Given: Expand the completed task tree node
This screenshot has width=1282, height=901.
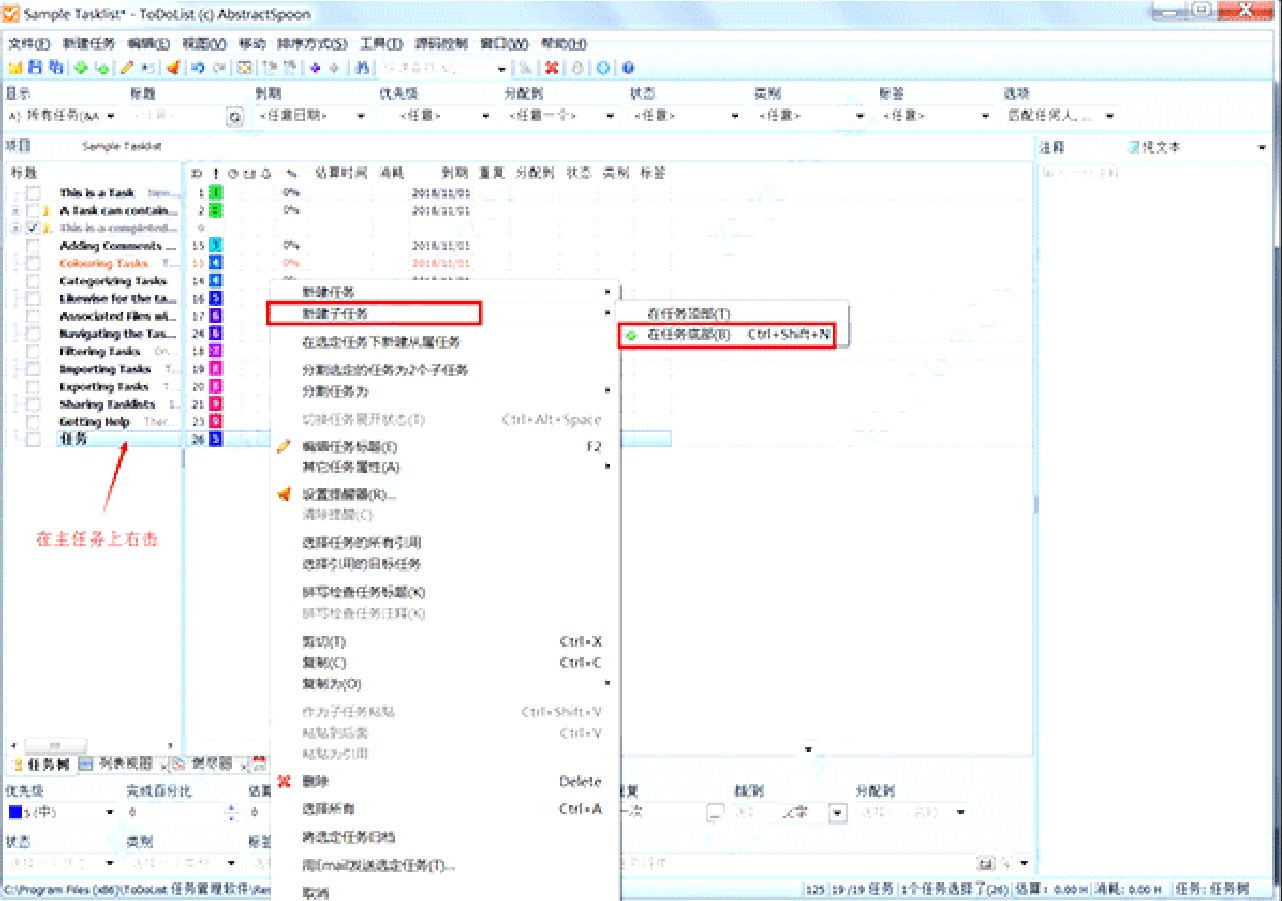Looking at the screenshot, I should tap(15, 228).
